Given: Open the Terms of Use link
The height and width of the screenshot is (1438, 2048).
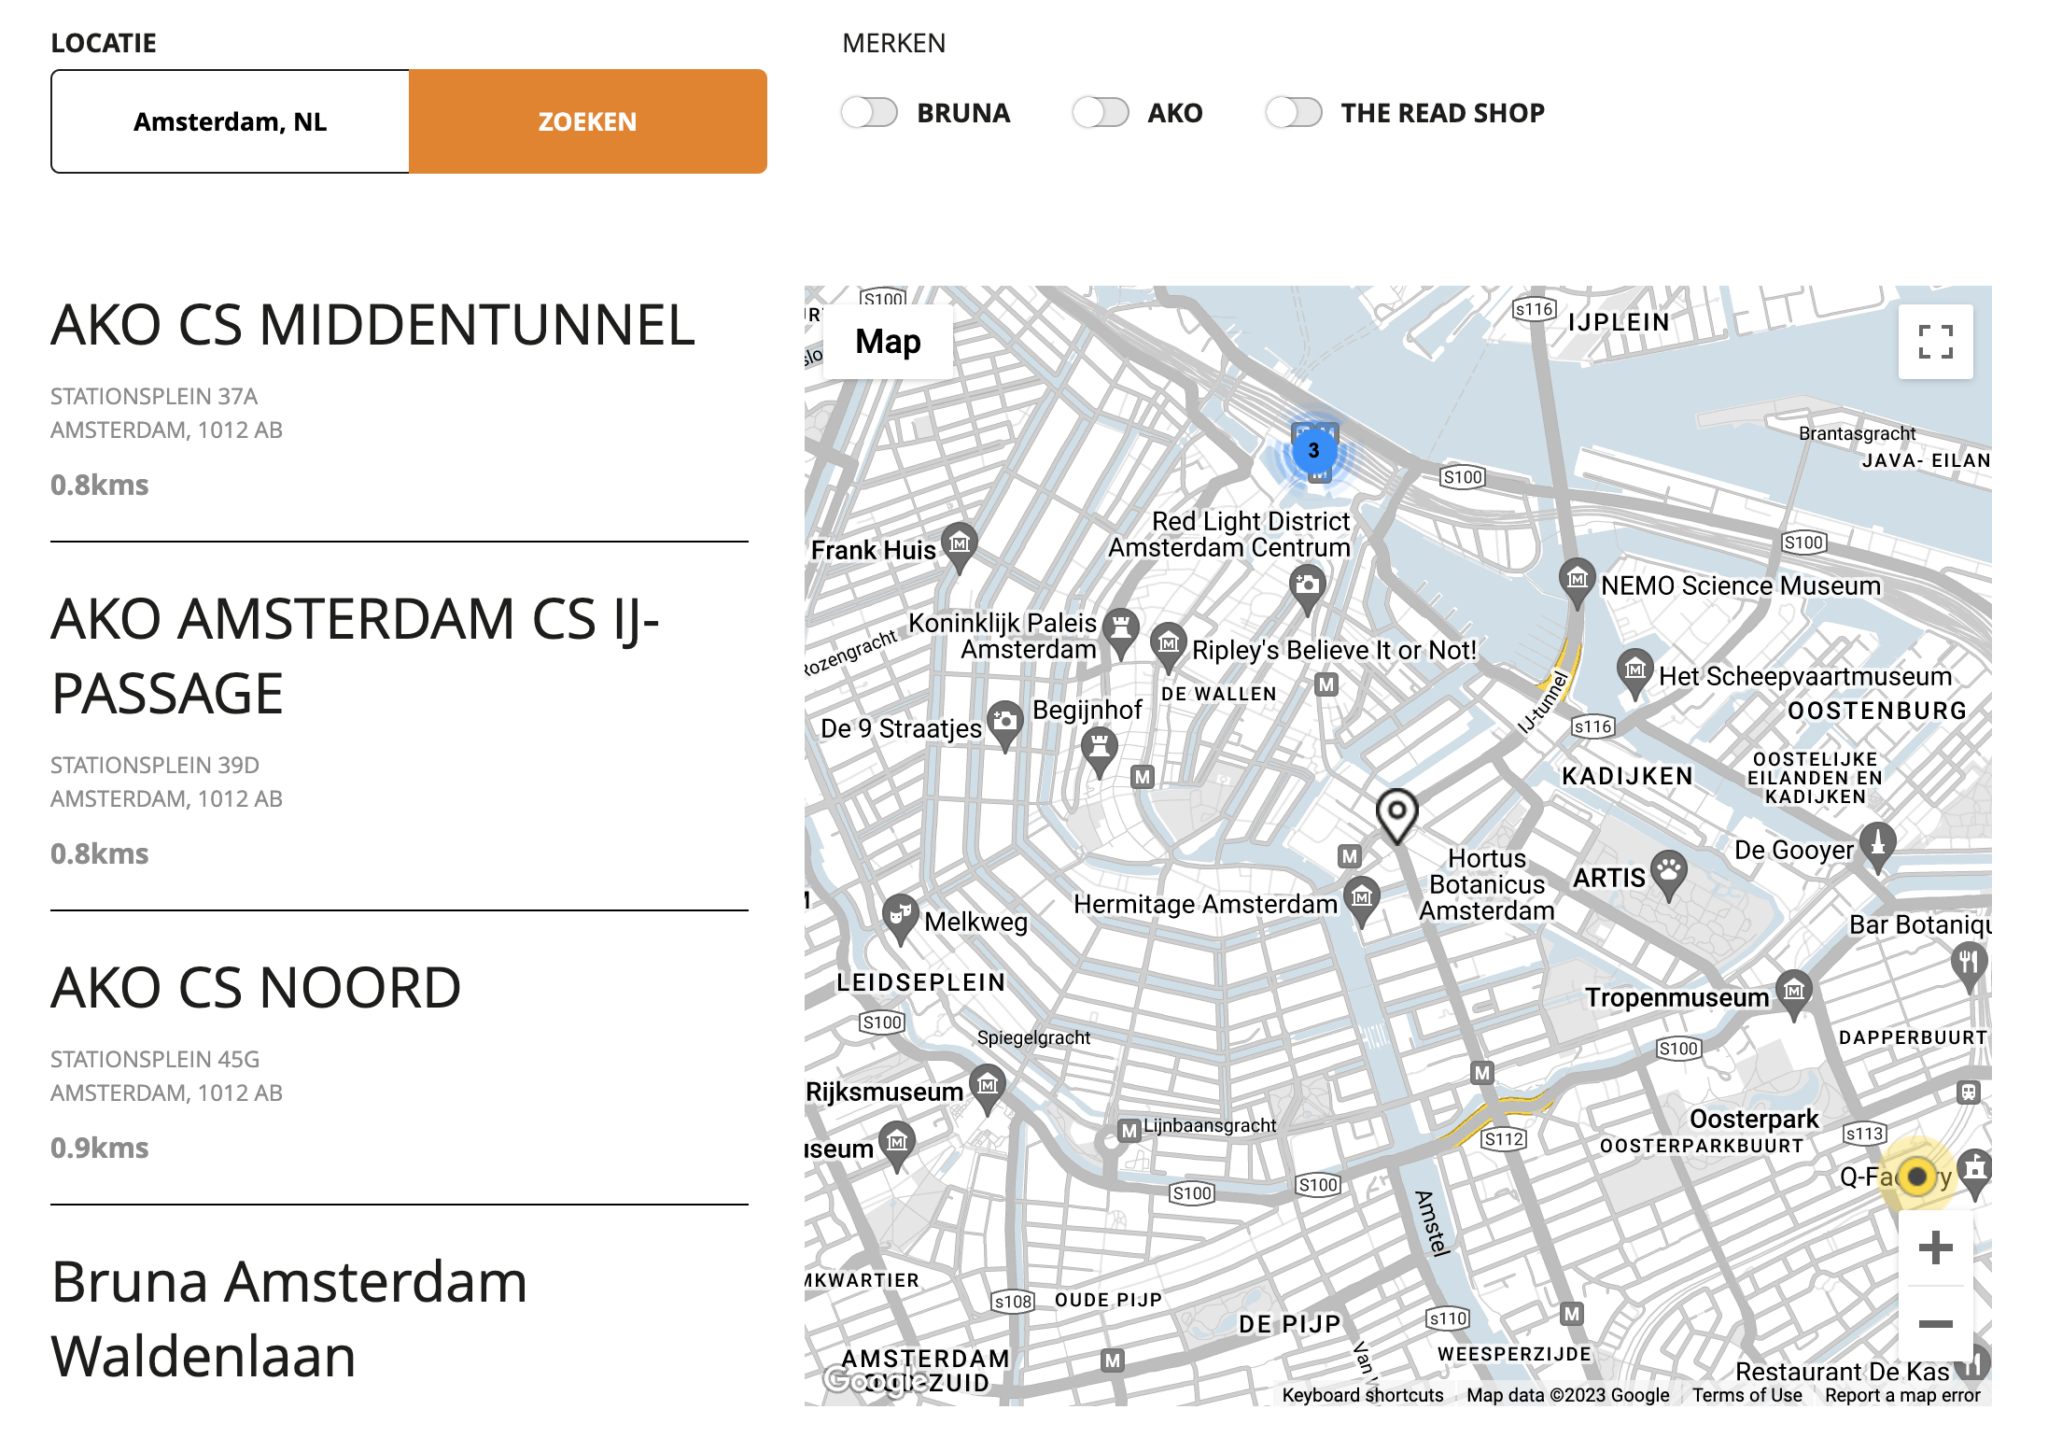Looking at the screenshot, I should [x=1746, y=1394].
